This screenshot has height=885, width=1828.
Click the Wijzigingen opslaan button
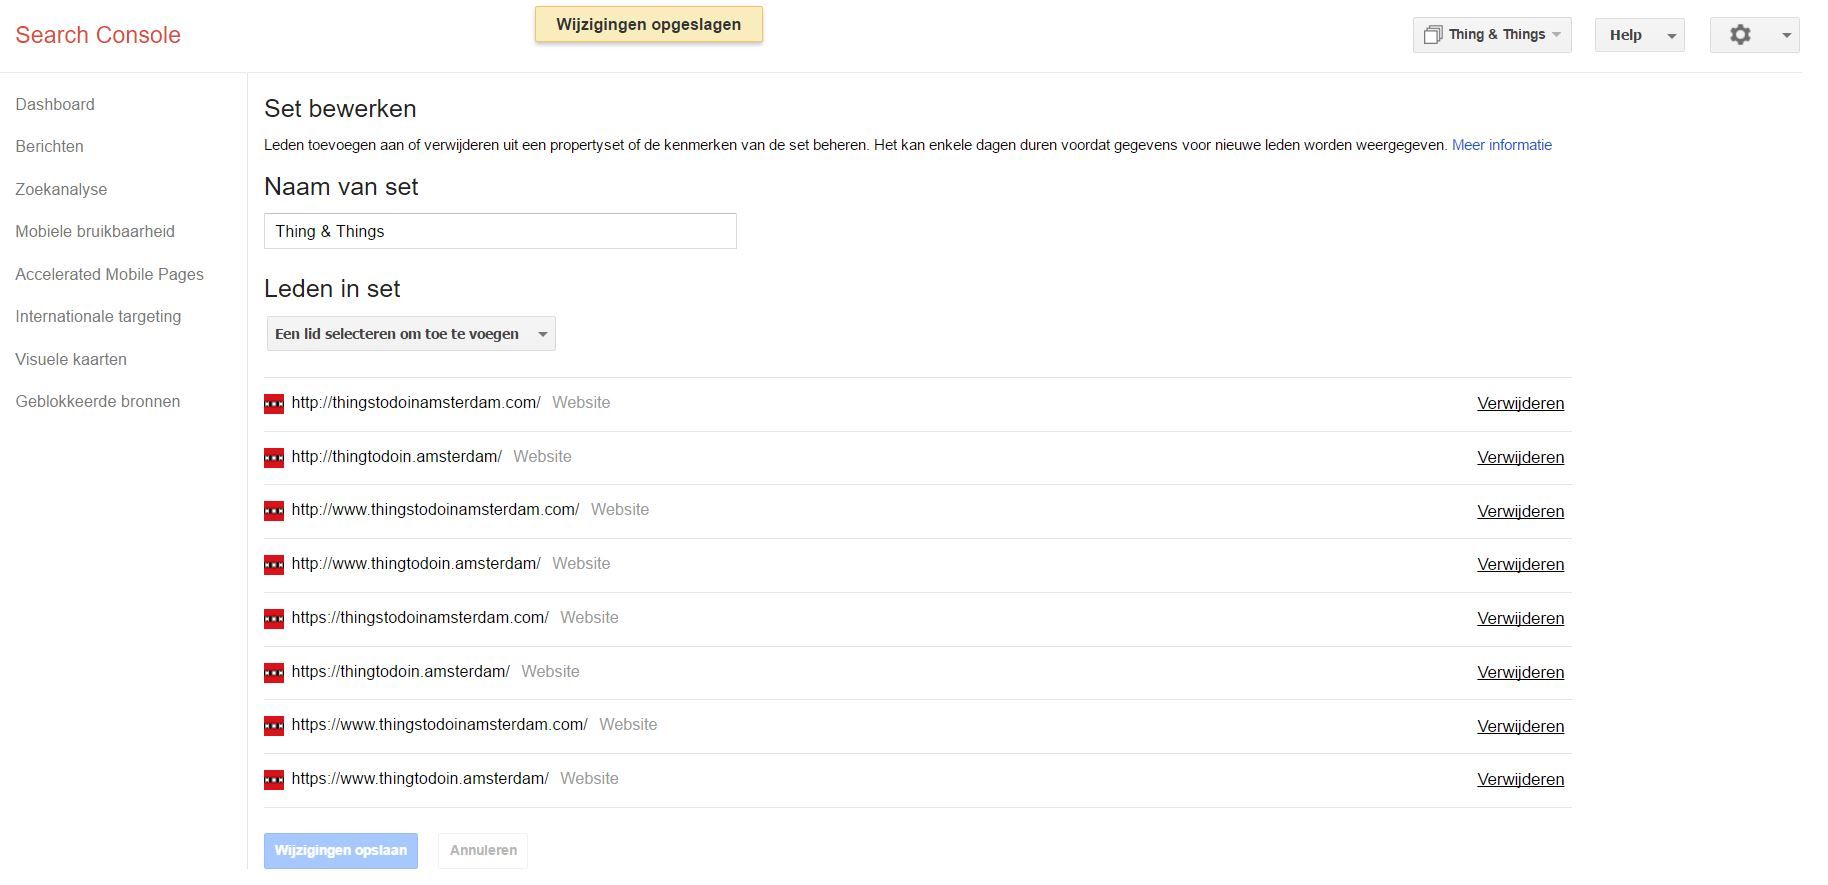tap(341, 851)
